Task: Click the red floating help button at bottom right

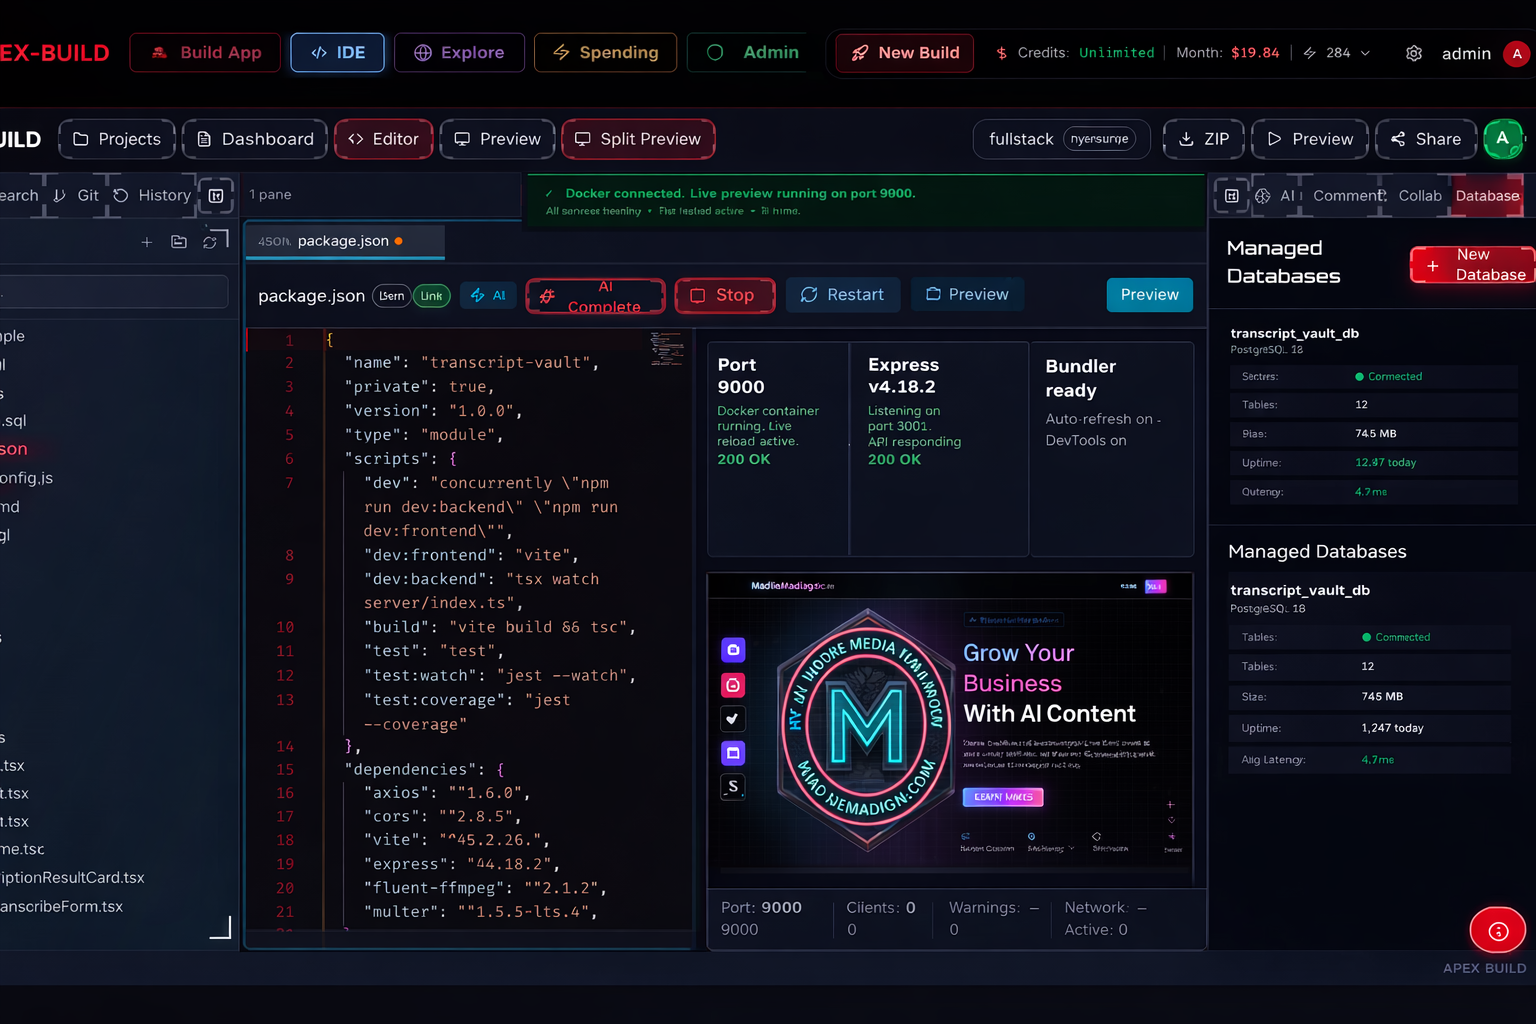Action: click(x=1497, y=931)
